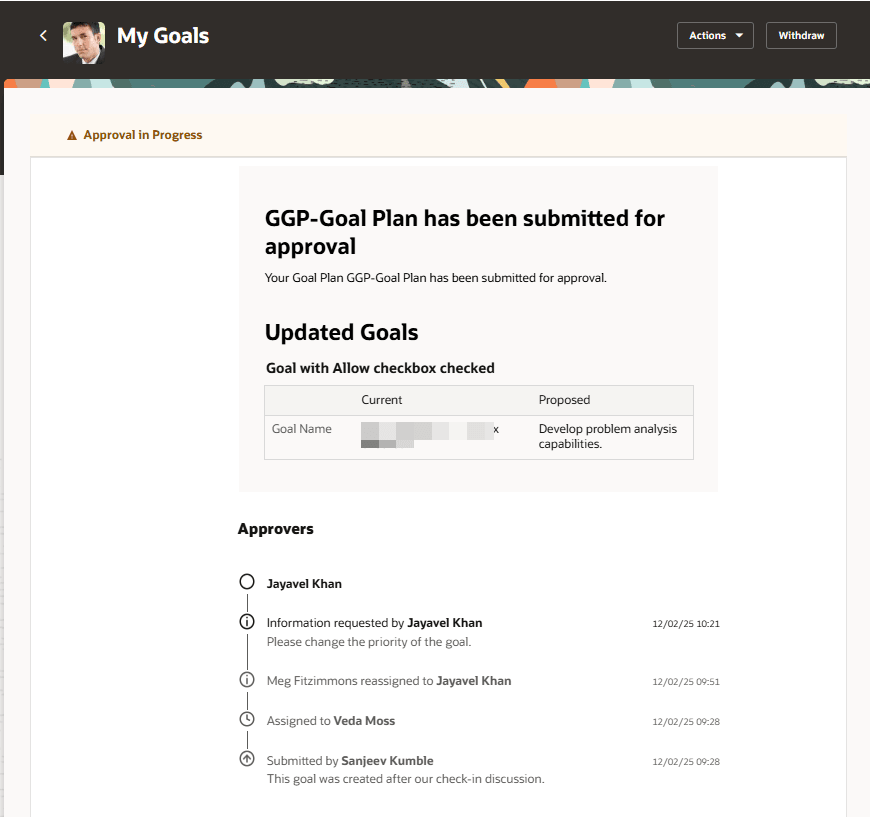Click the submission arrow icon beside Sanjeev Kumble

[x=247, y=758]
